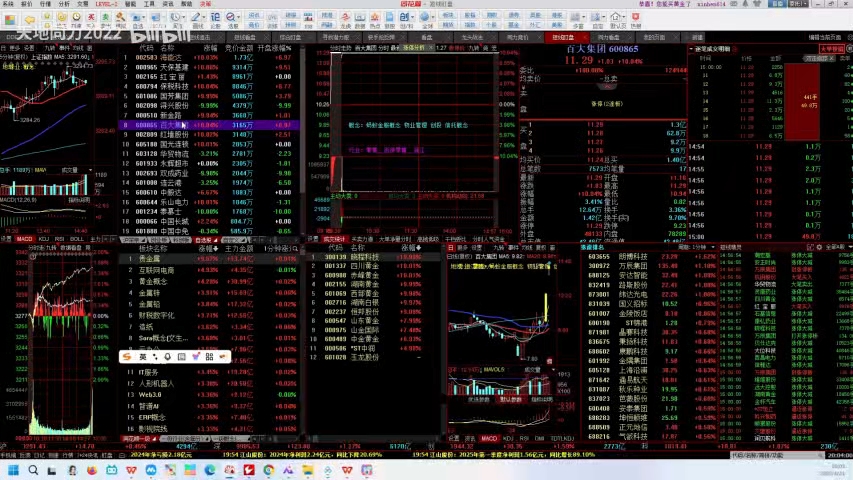Viewport: 853px width, 480px height.
Task: Click the 买入 buy toolbar icon
Action: pos(91,20)
